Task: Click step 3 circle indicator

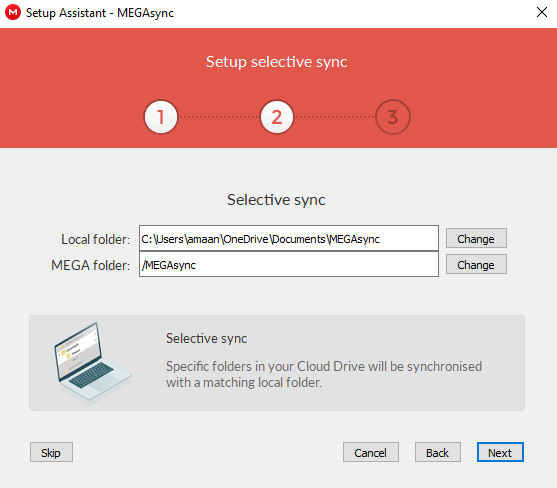Action: tap(393, 117)
